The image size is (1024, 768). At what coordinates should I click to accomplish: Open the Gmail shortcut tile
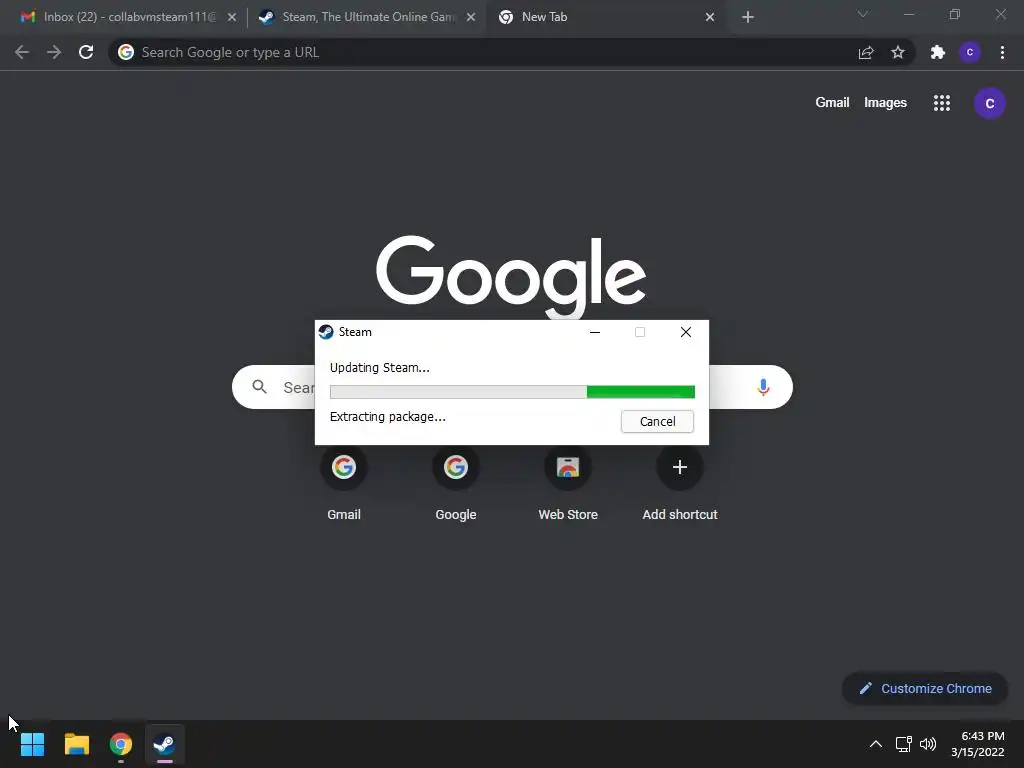click(x=344, y=483)
